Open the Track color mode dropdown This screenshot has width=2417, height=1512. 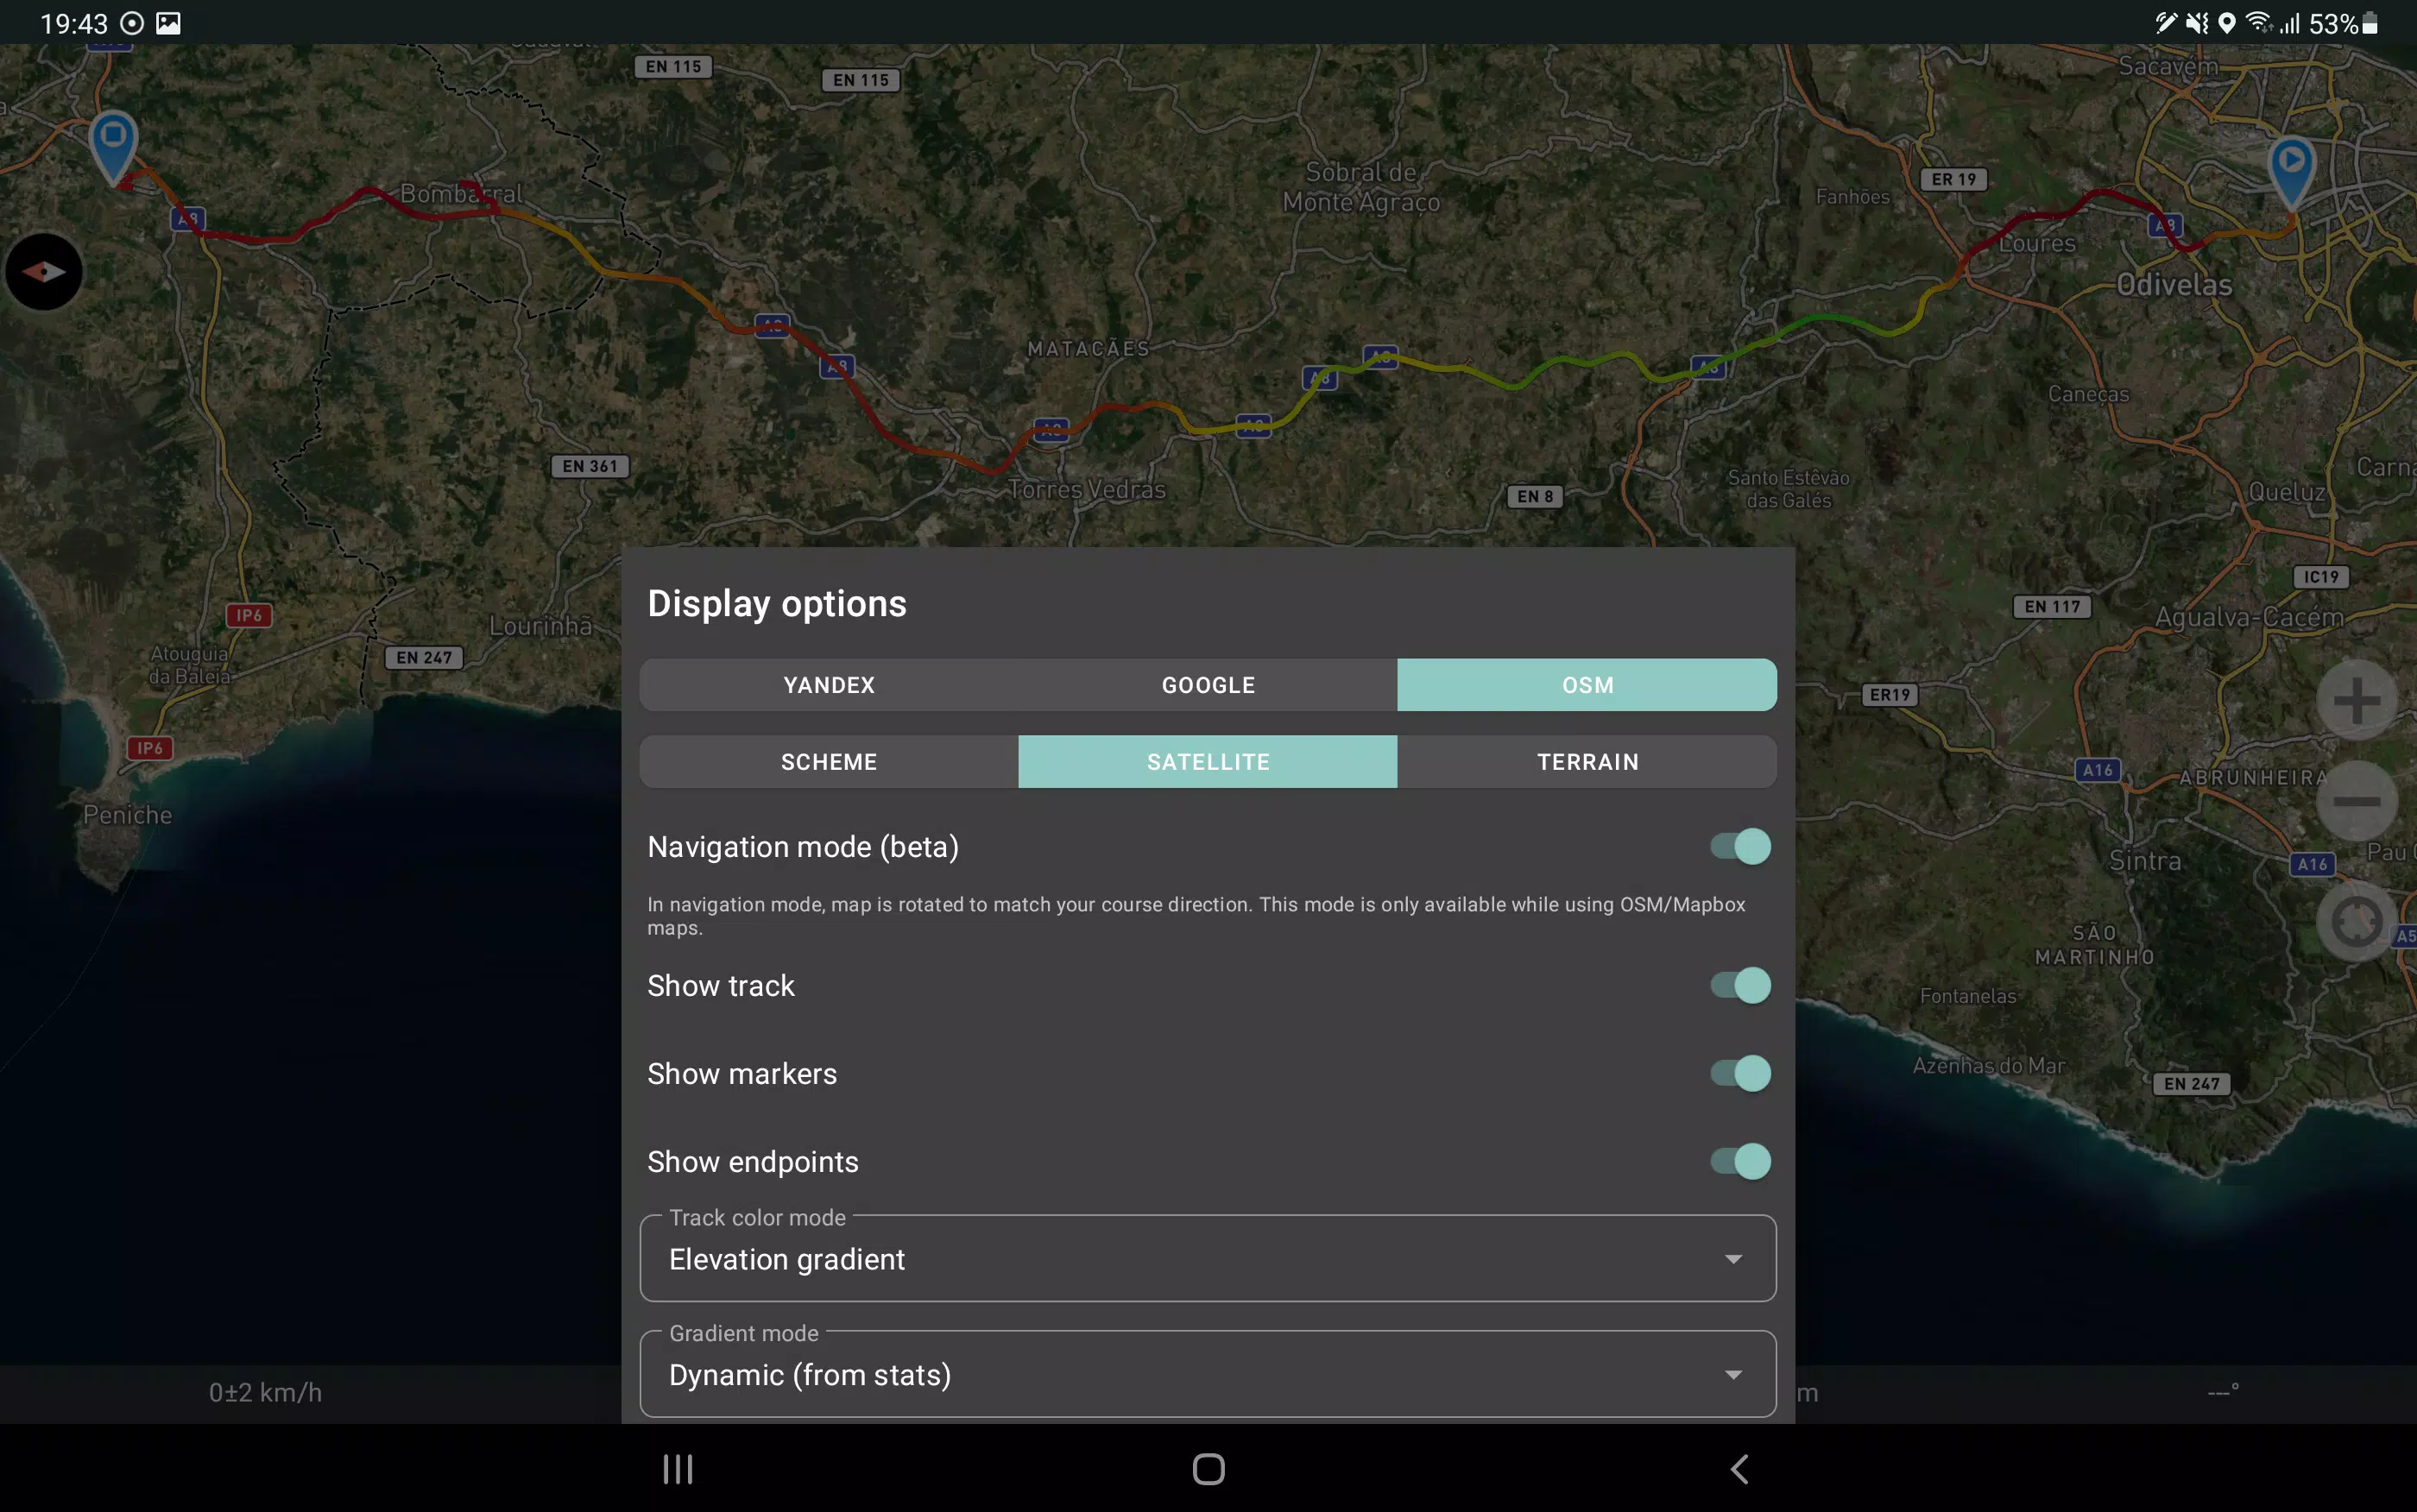tap(1207, 1259)
